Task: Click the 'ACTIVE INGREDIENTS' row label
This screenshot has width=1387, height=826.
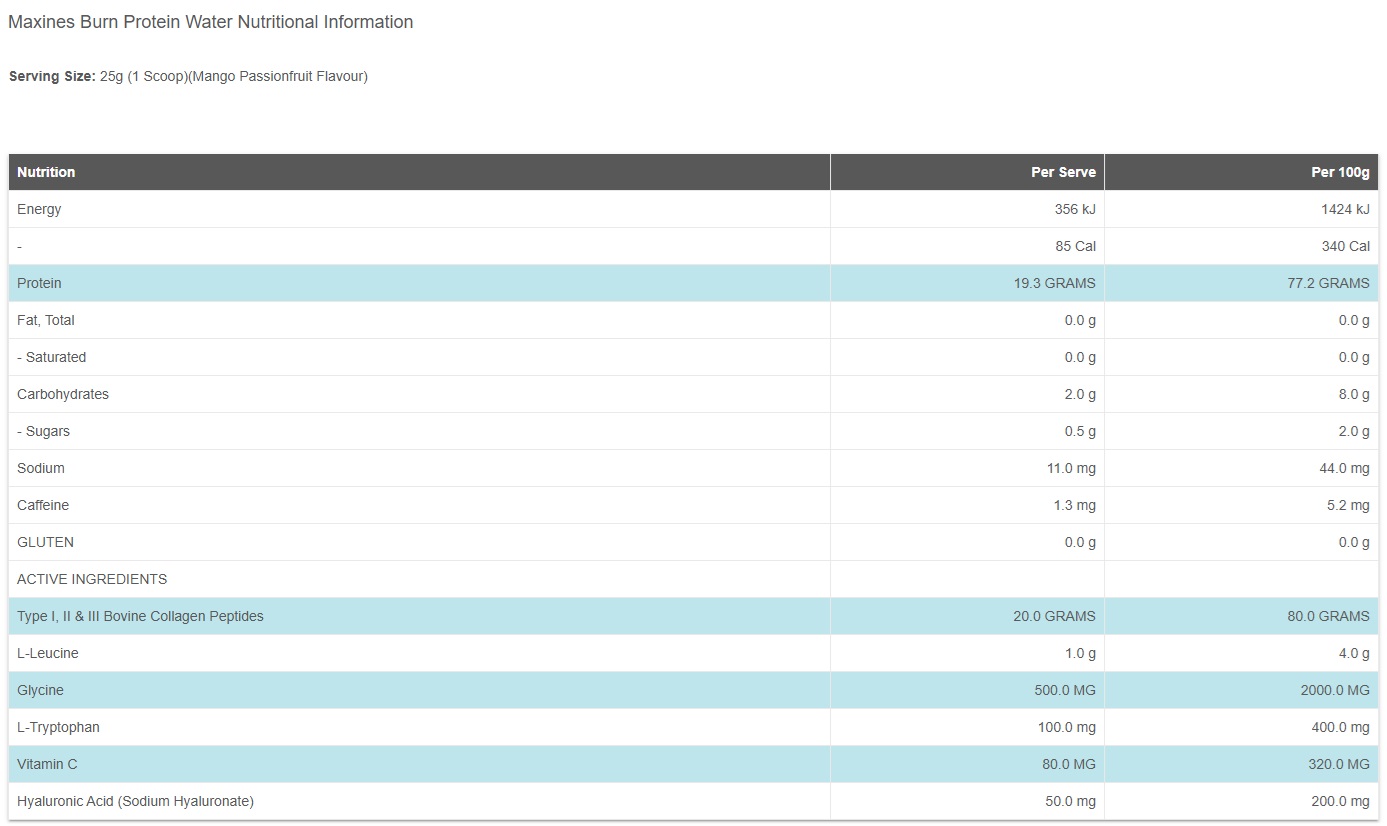Action: pyautogui.click(x=92, y=579)
